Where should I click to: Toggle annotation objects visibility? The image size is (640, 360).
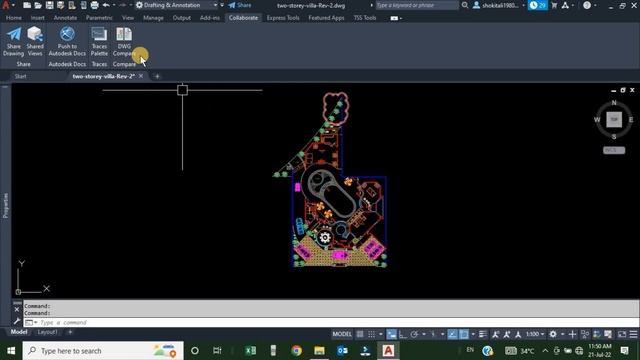pos(496,334)
